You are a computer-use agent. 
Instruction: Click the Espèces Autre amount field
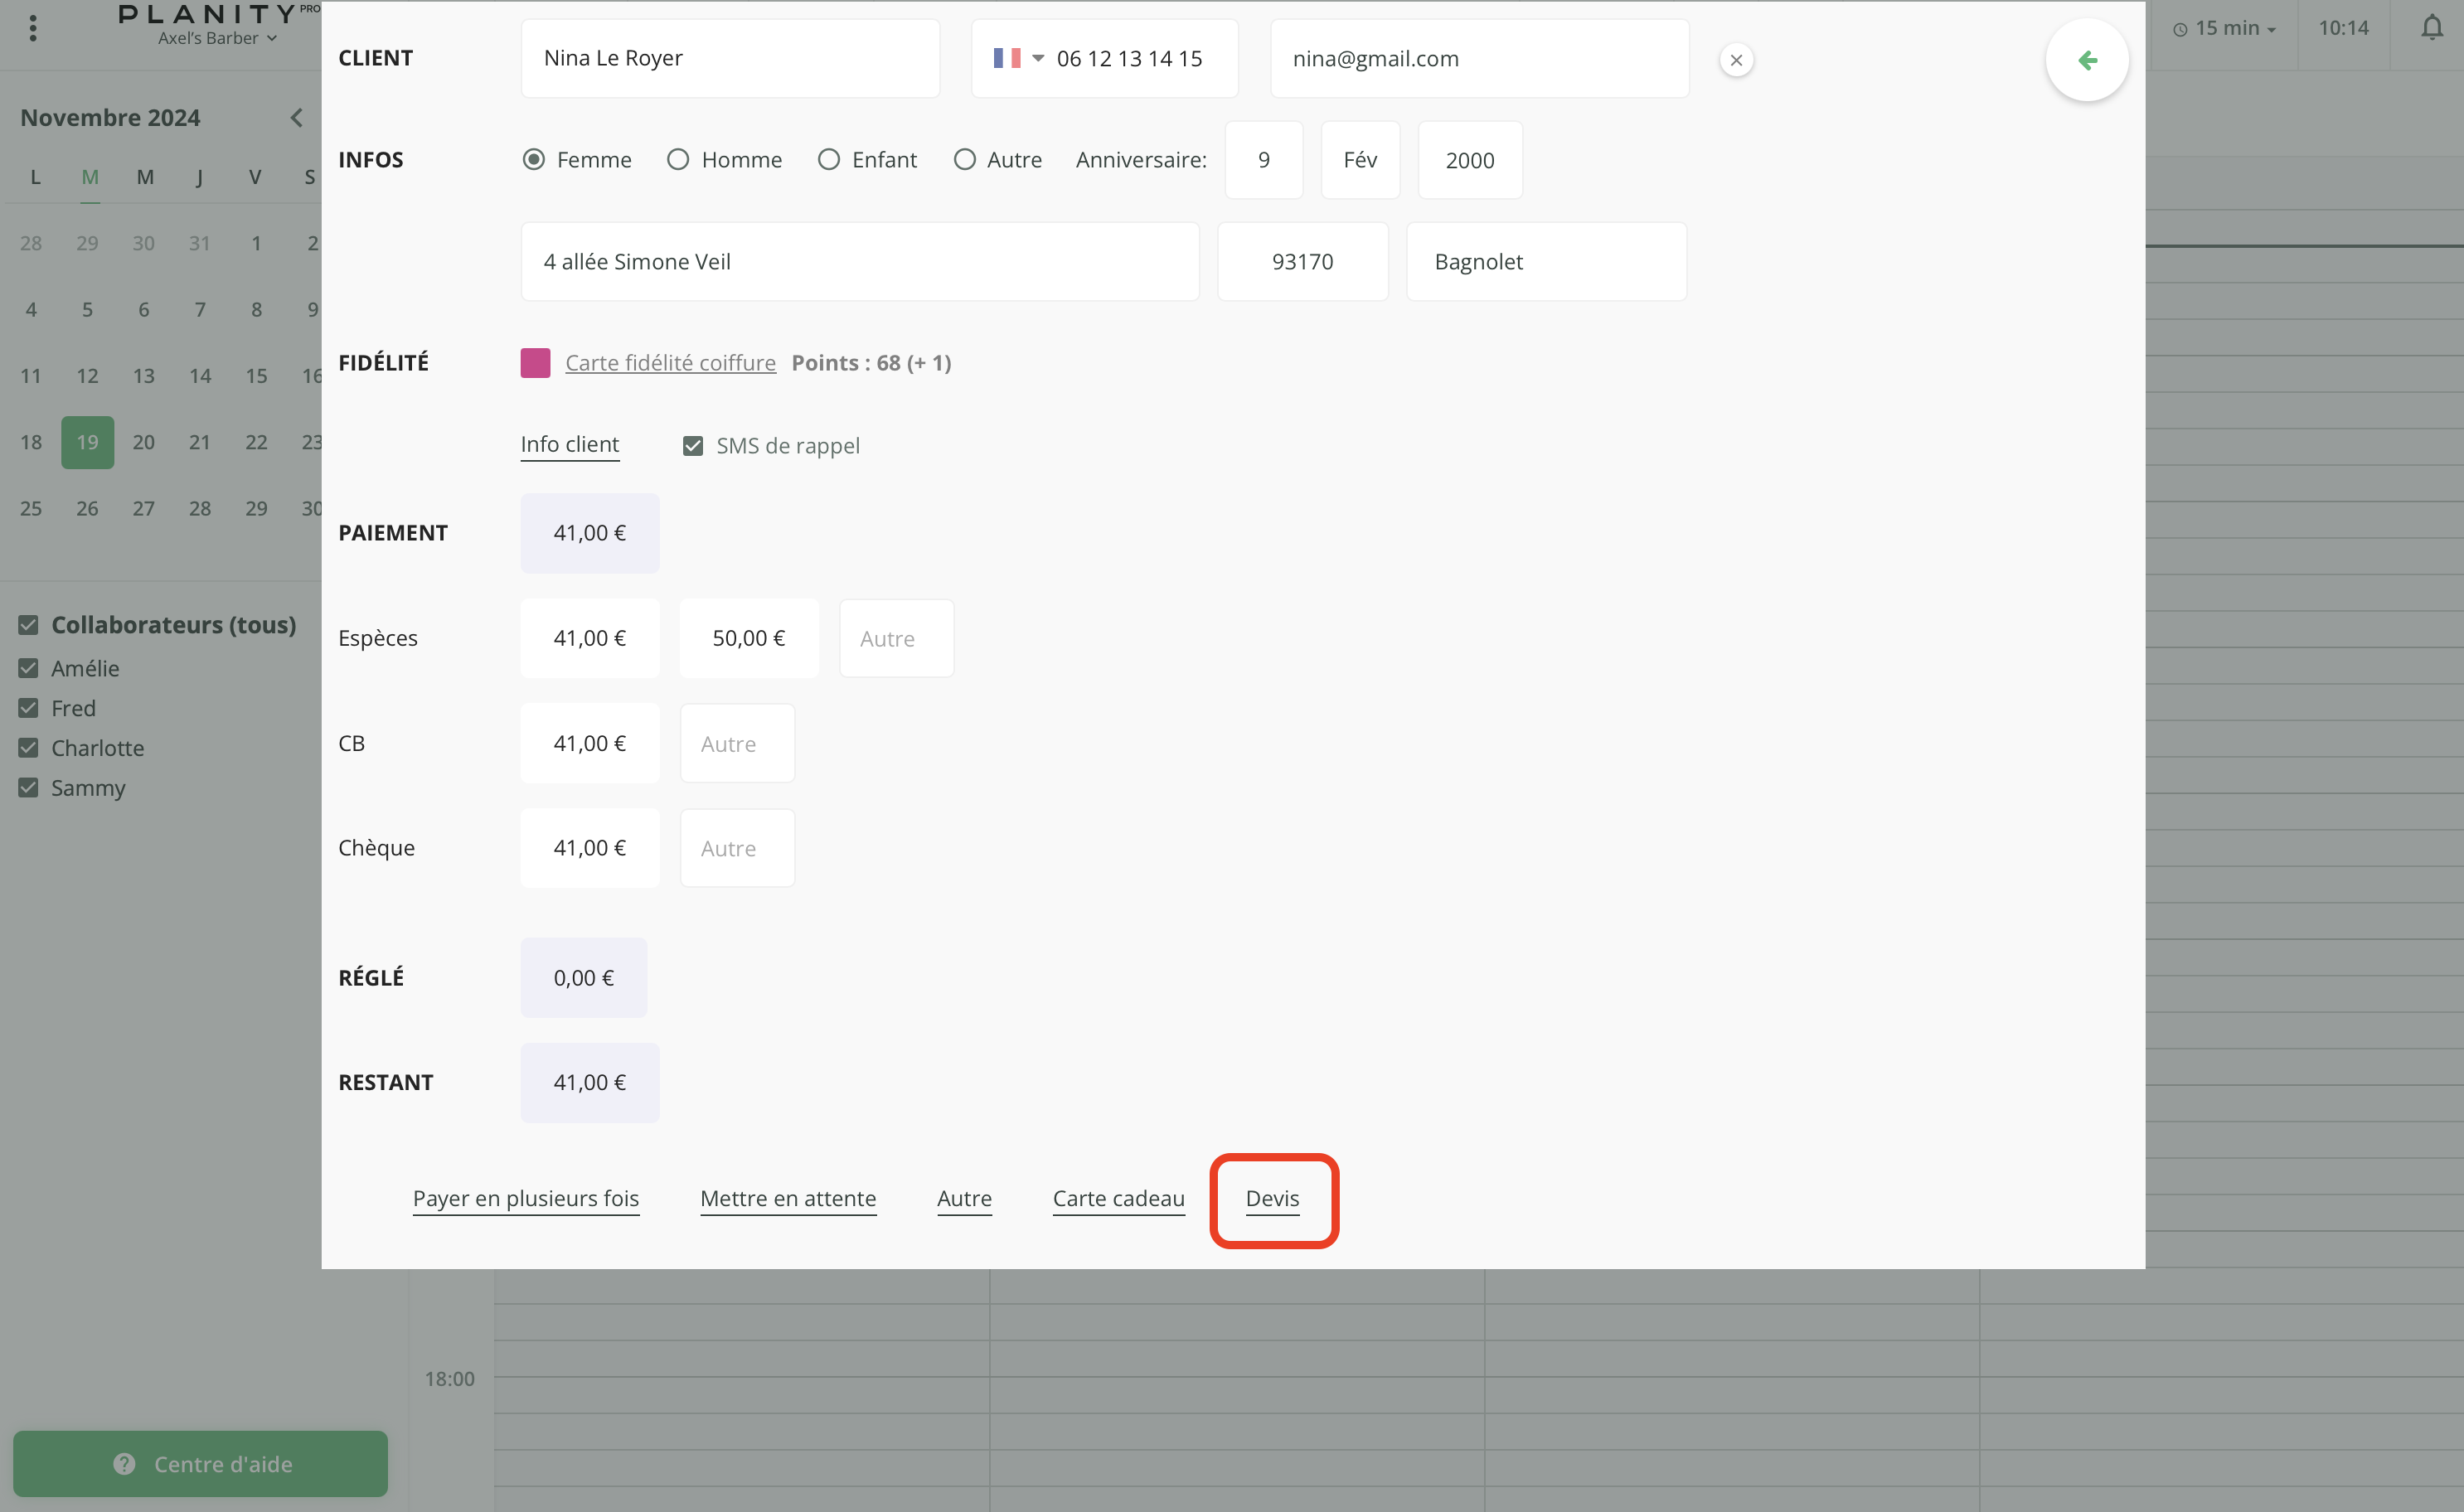(896, 638)
